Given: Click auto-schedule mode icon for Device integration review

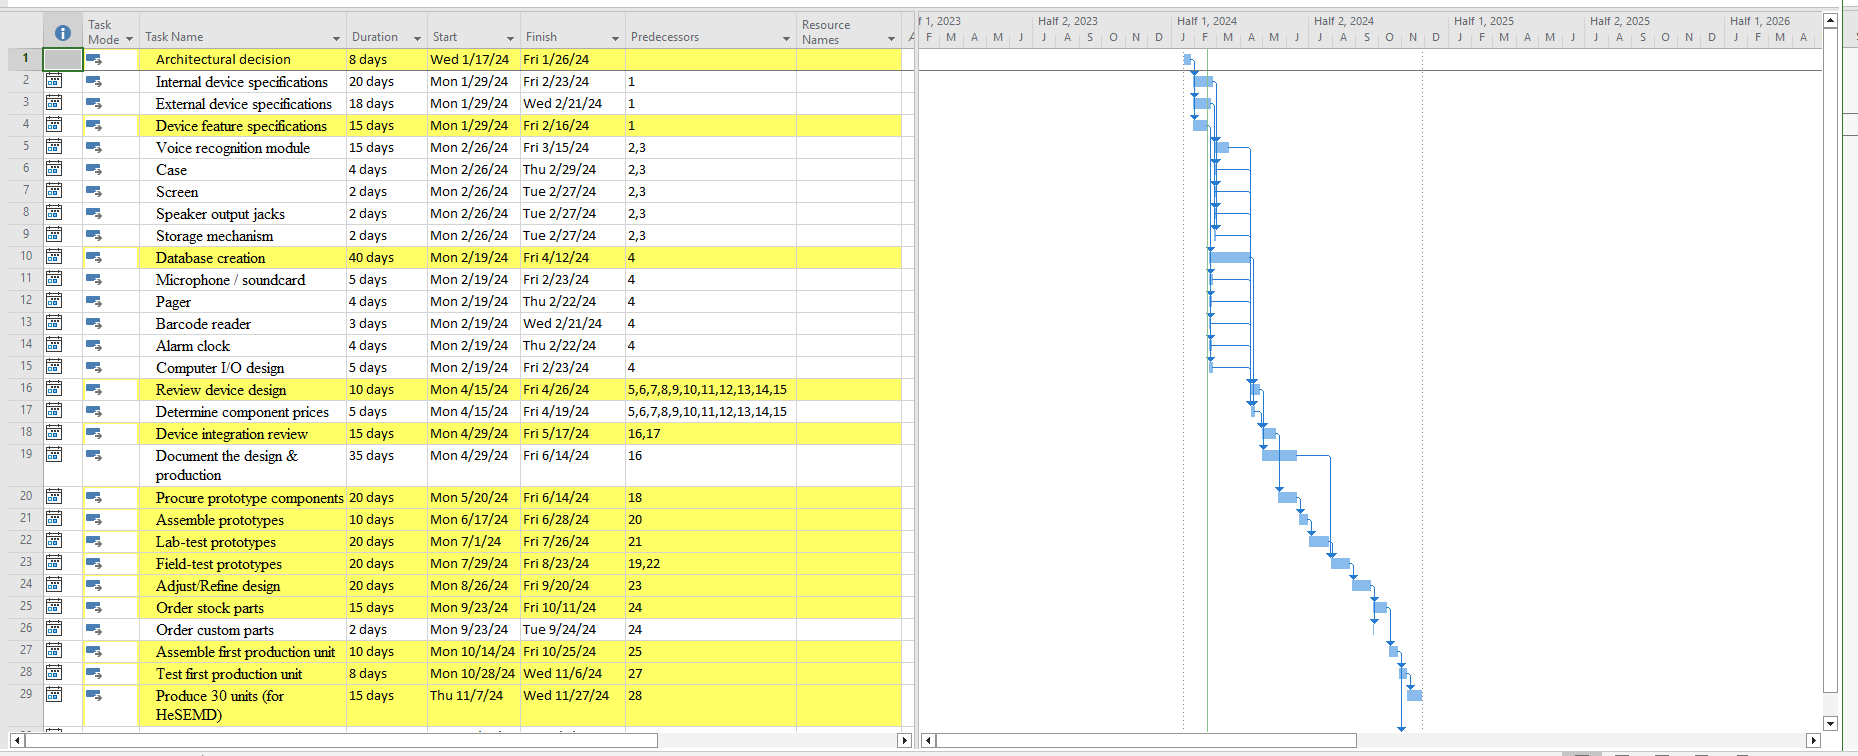Looking at the screenshot, I should click(94, 434).
